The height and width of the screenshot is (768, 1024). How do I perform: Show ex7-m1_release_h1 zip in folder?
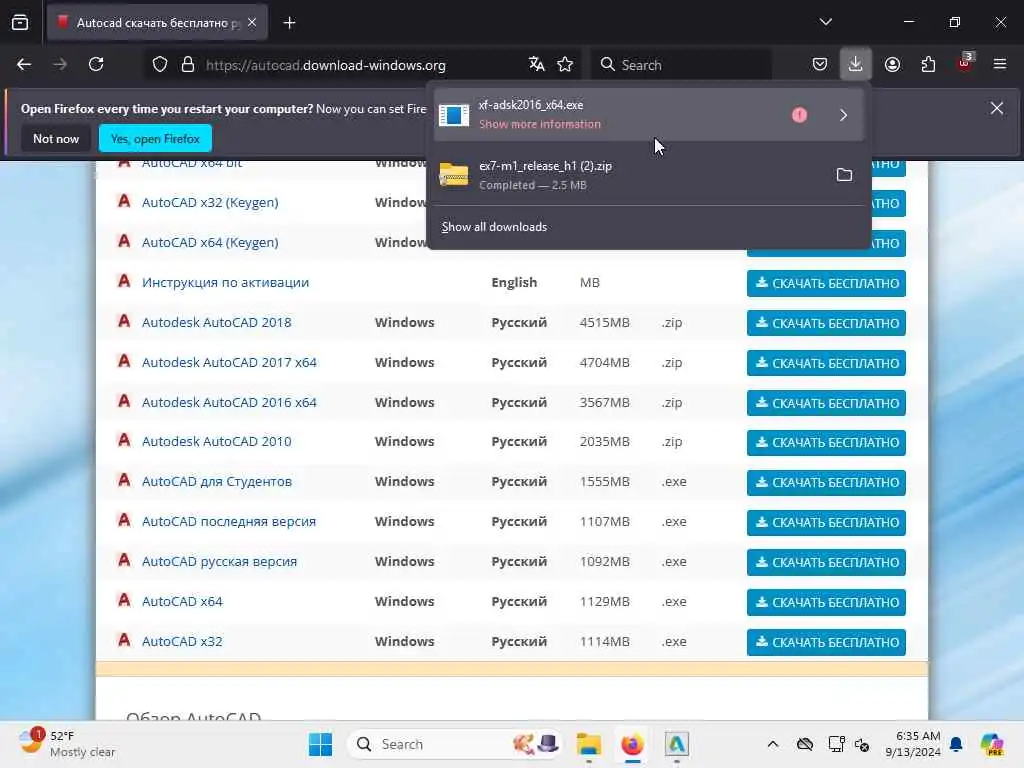844,174
